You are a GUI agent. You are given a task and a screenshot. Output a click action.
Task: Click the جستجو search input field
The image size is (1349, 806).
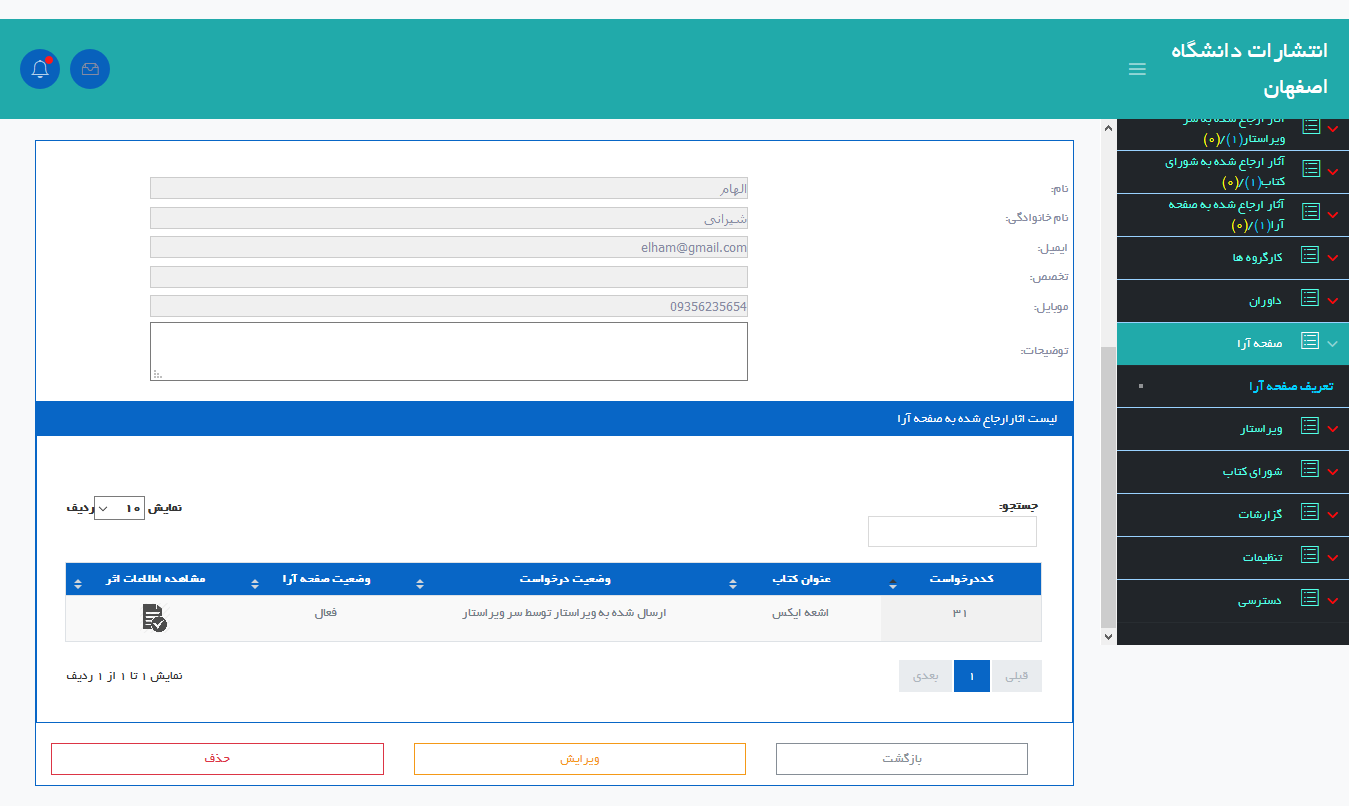tap(951, 532)
